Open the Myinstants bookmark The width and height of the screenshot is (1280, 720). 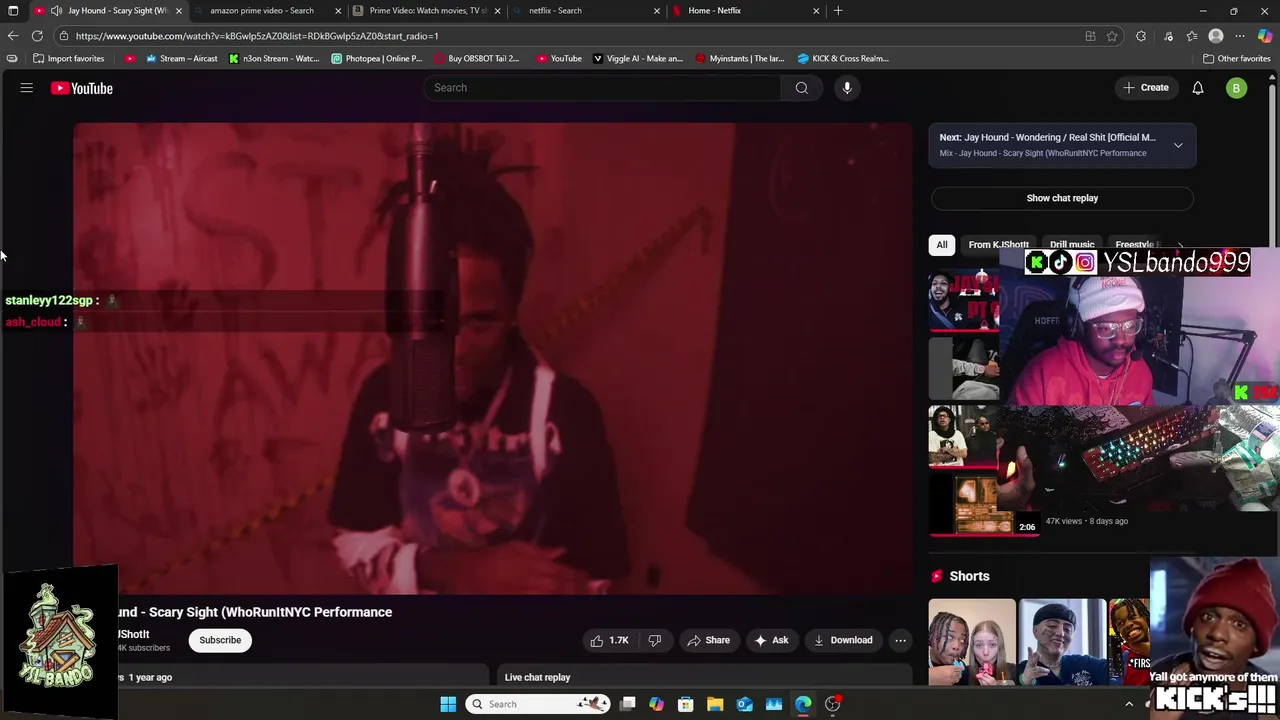tap(740, 58)
